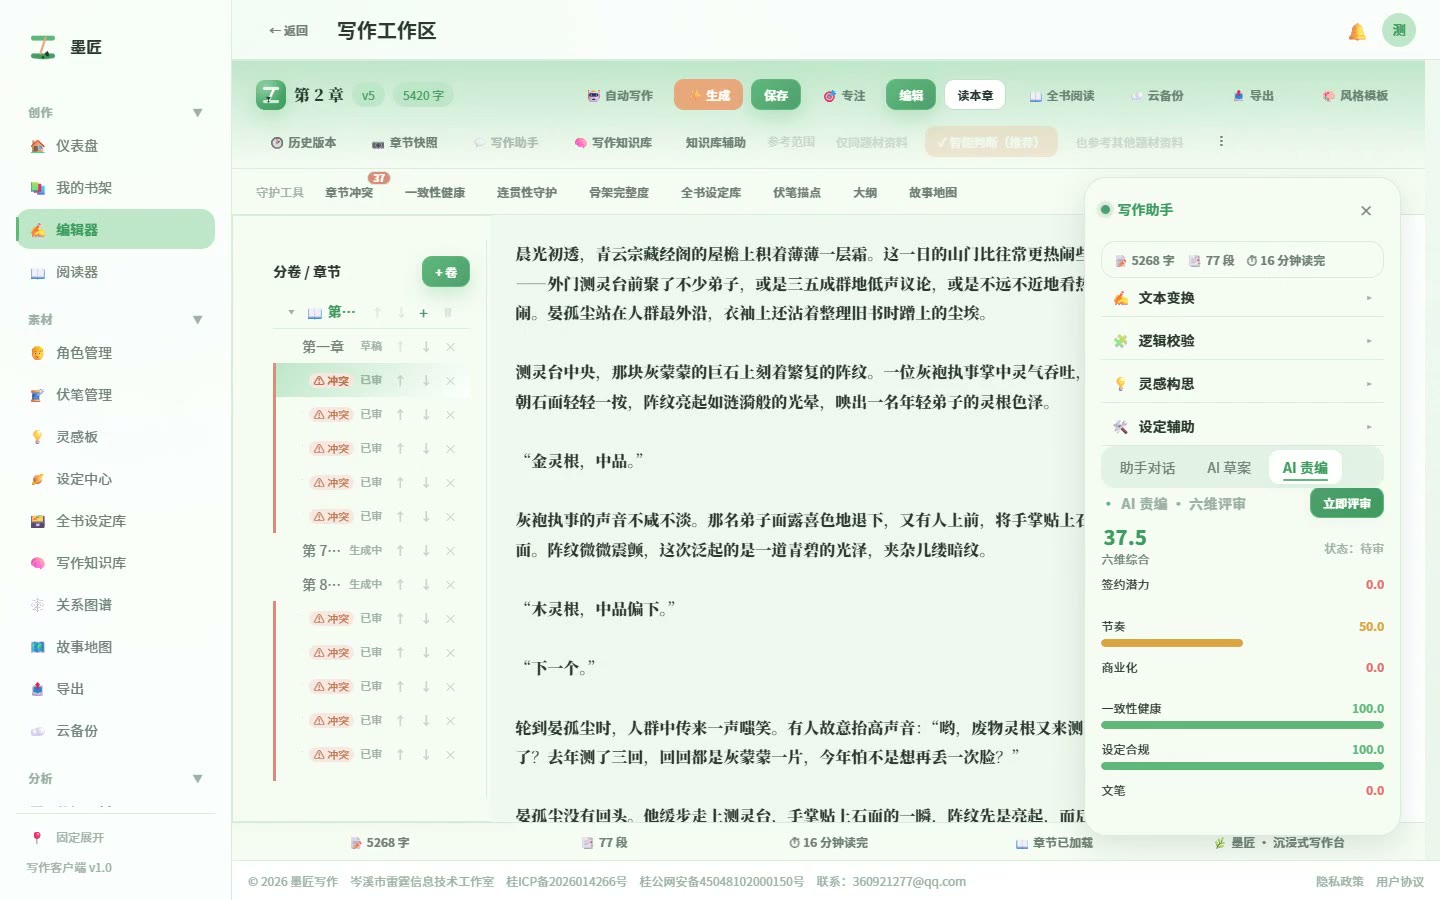Switch to 读本章 reading mode
The image size is (1440, 900).
(975, 96)
